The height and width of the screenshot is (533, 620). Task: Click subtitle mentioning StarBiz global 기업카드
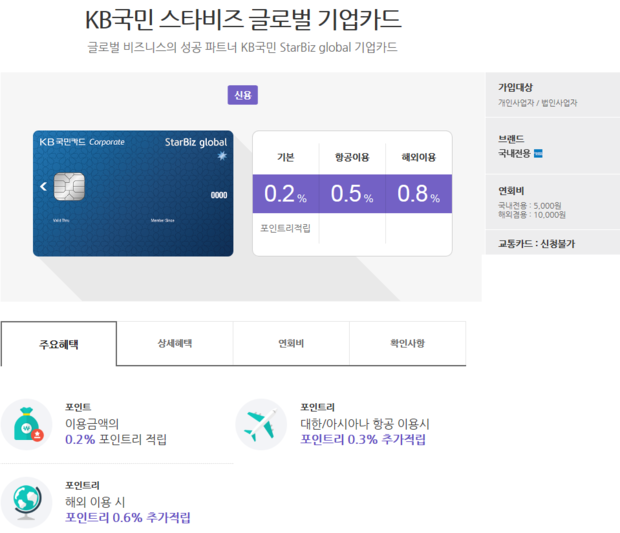point(242,47)
